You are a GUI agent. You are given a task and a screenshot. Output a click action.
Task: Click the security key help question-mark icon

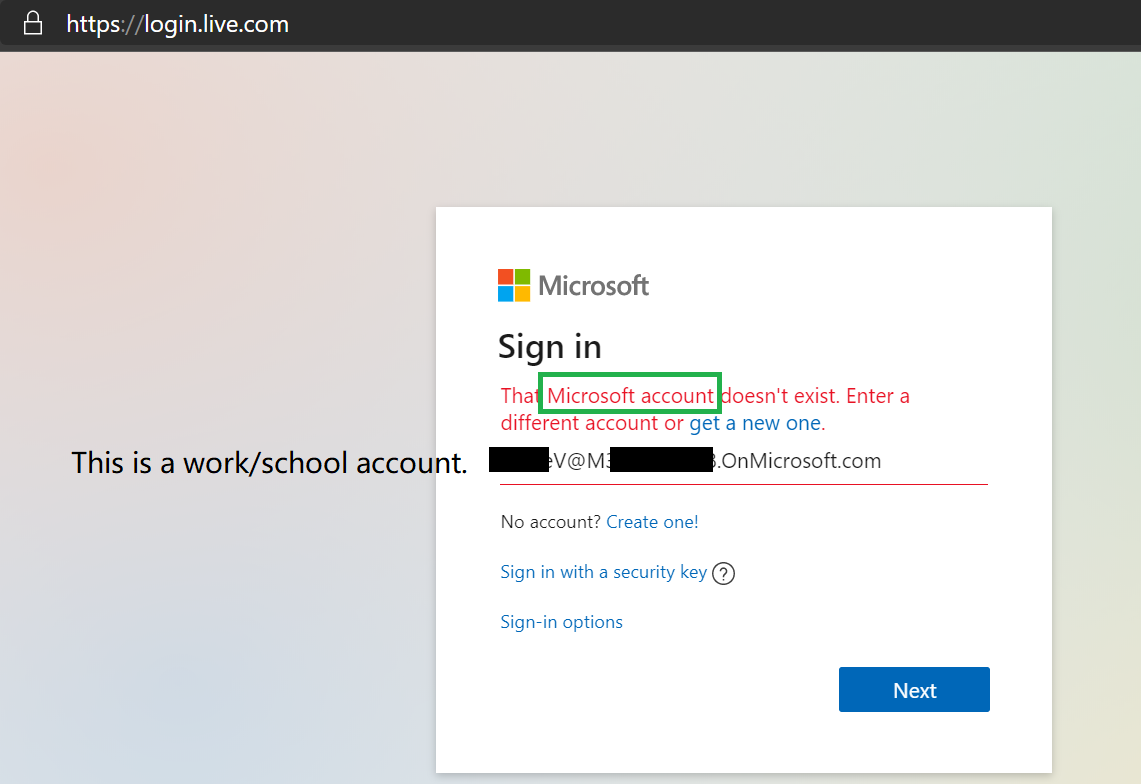tap(723, 574)
